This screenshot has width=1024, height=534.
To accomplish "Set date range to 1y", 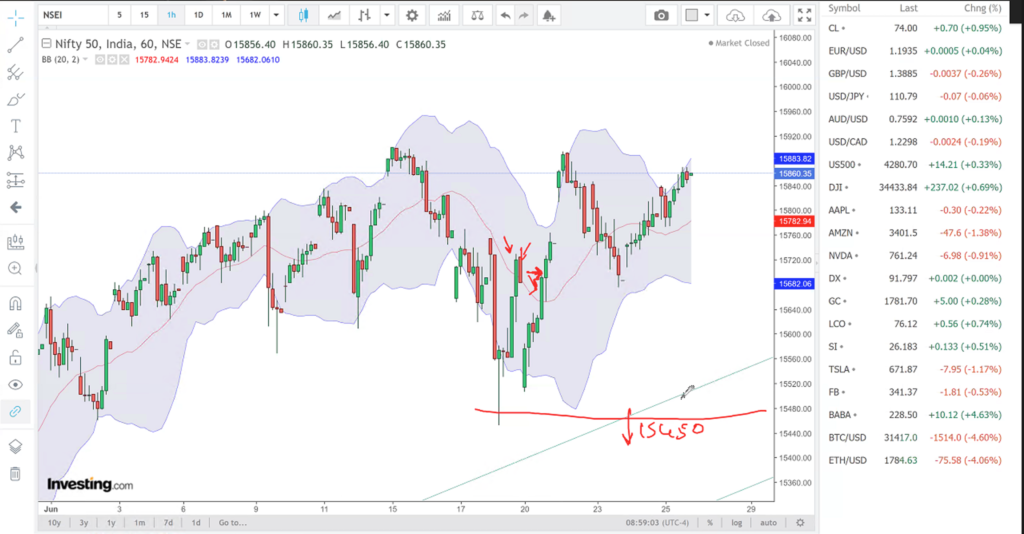I will point(111,522).
